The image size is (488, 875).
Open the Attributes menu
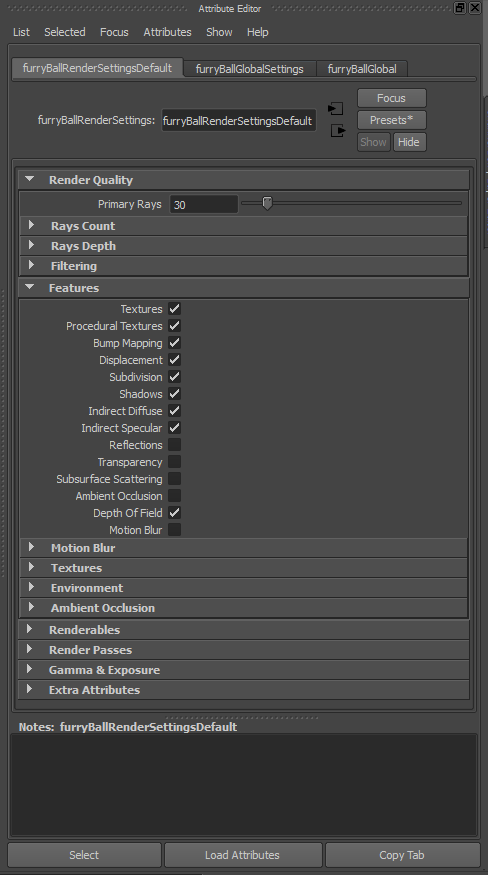point(168,32)
